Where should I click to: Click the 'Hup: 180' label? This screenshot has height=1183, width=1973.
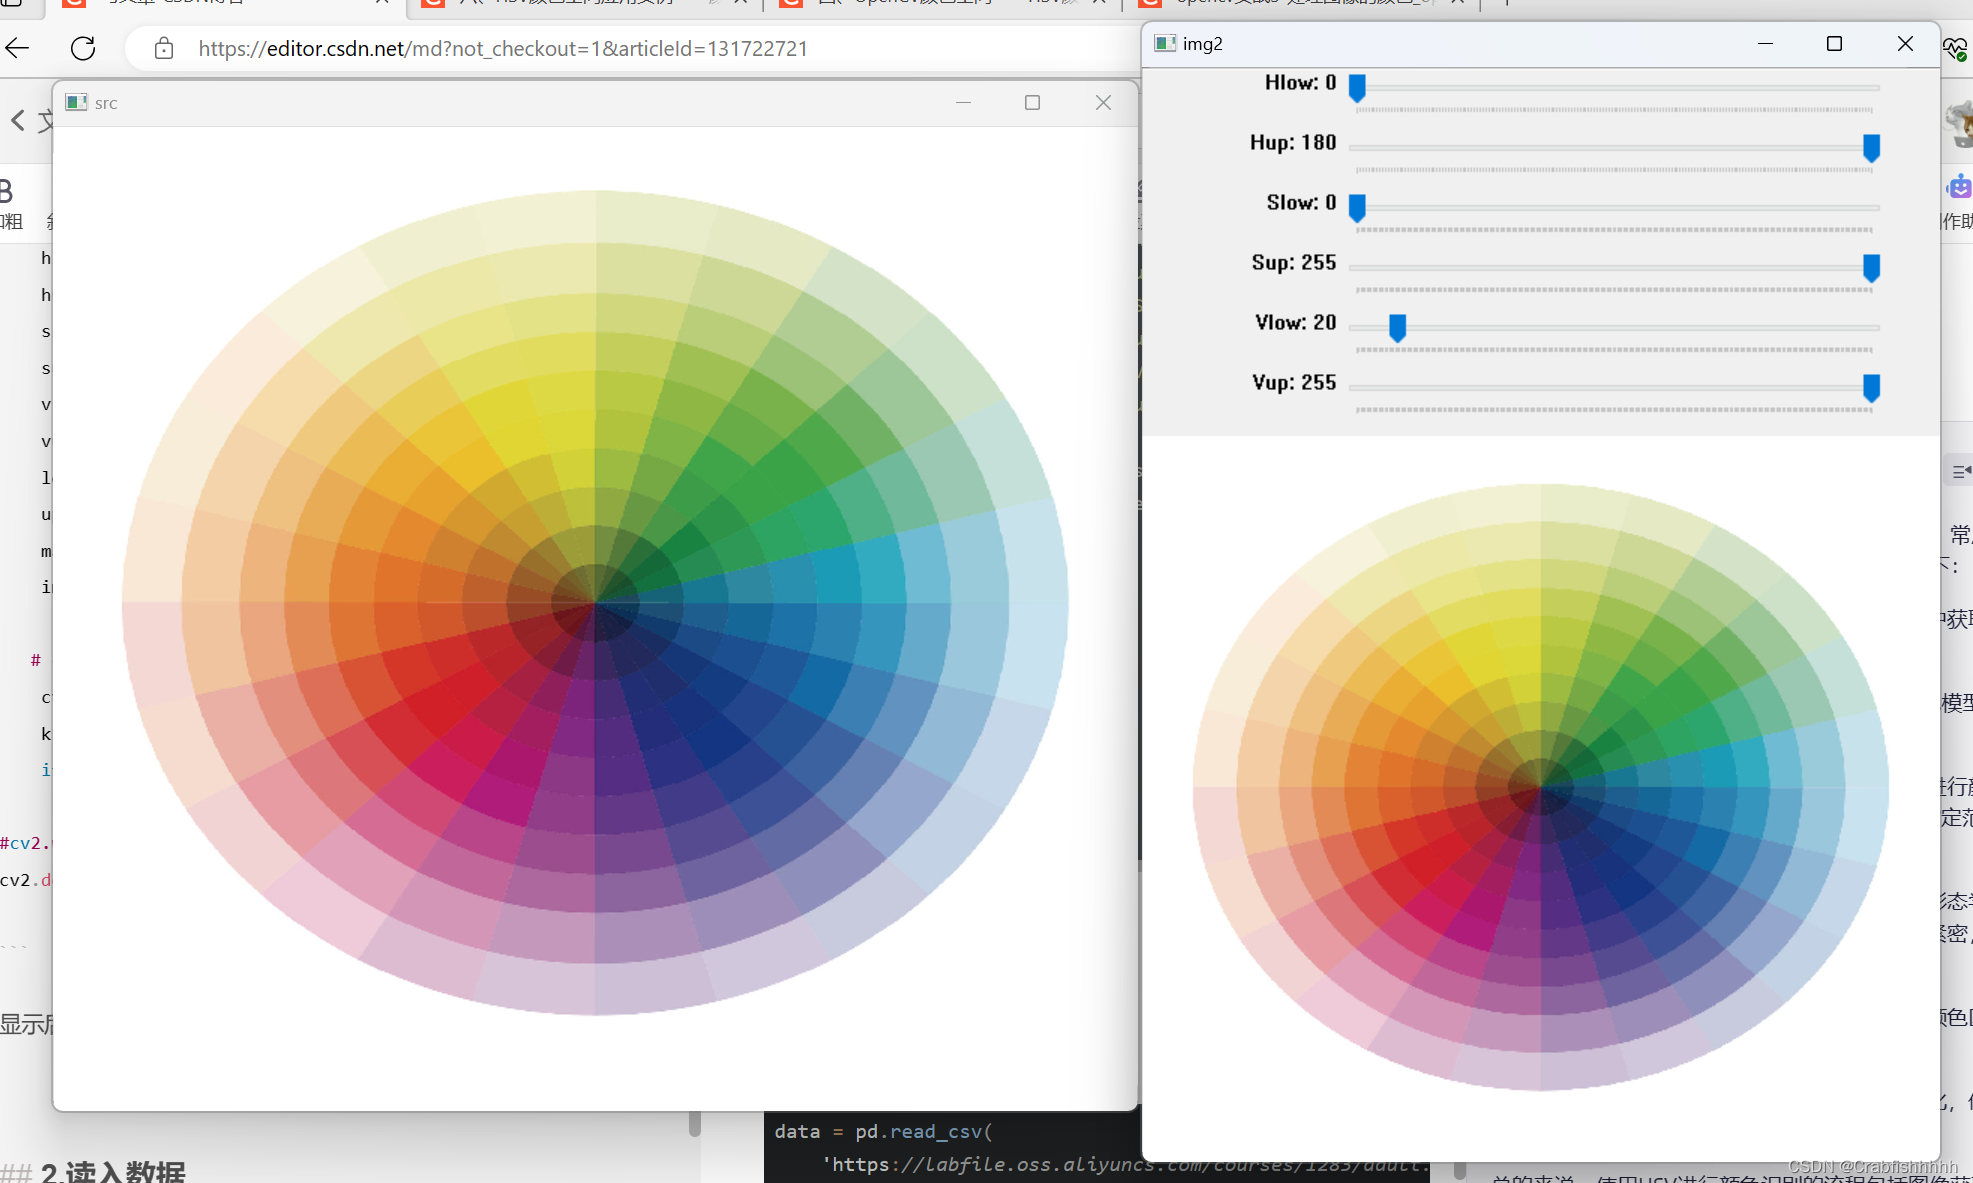[x=1293, y=143]
